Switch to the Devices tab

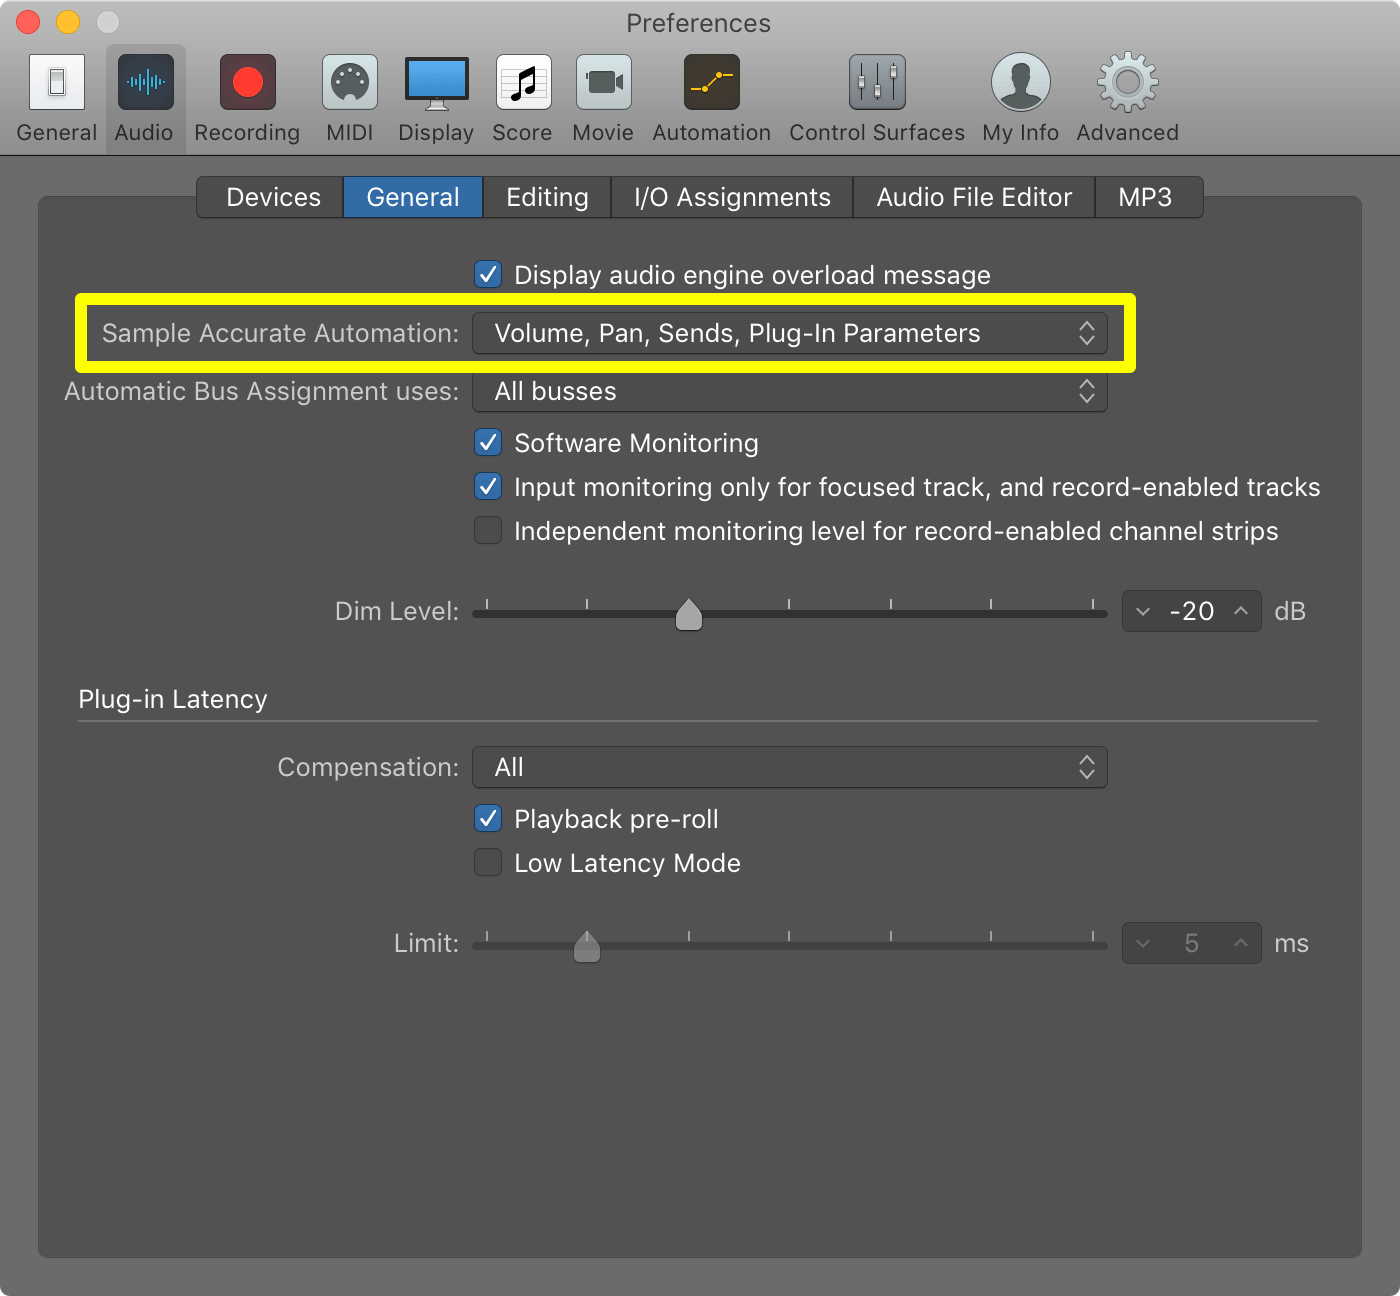[273, 198]
